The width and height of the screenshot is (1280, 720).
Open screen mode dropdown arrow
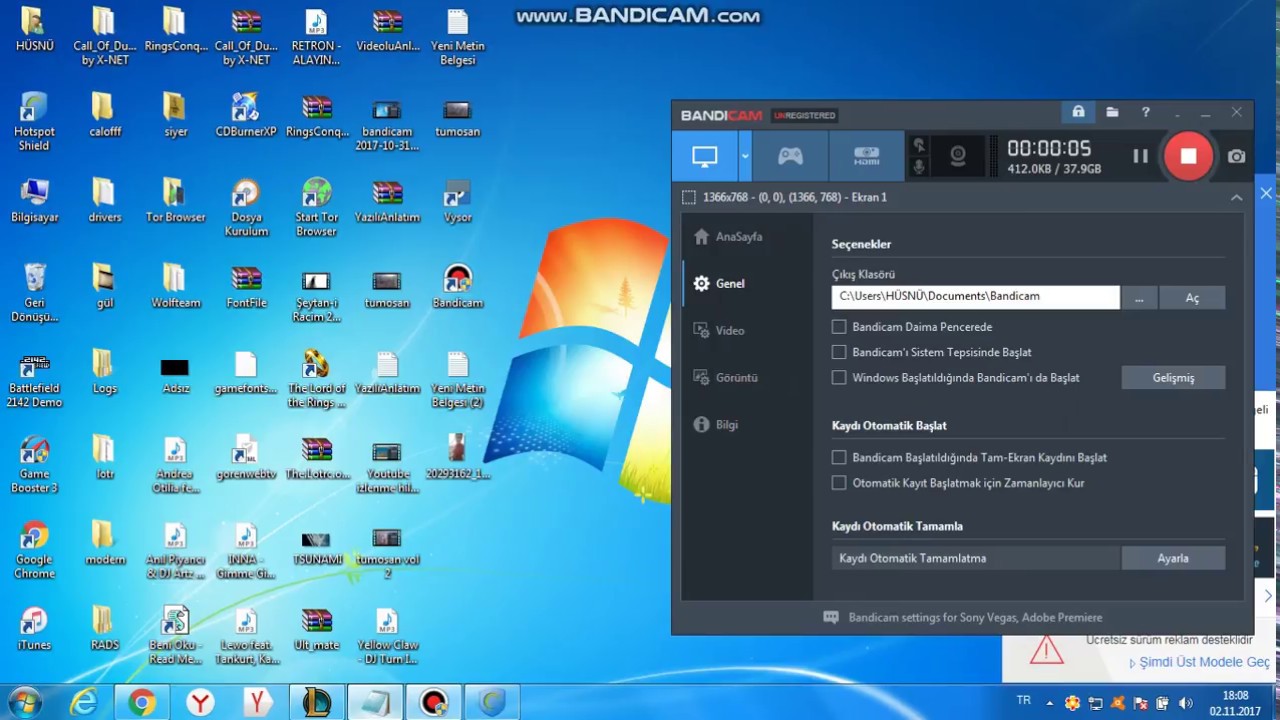(x=744, y=156)
